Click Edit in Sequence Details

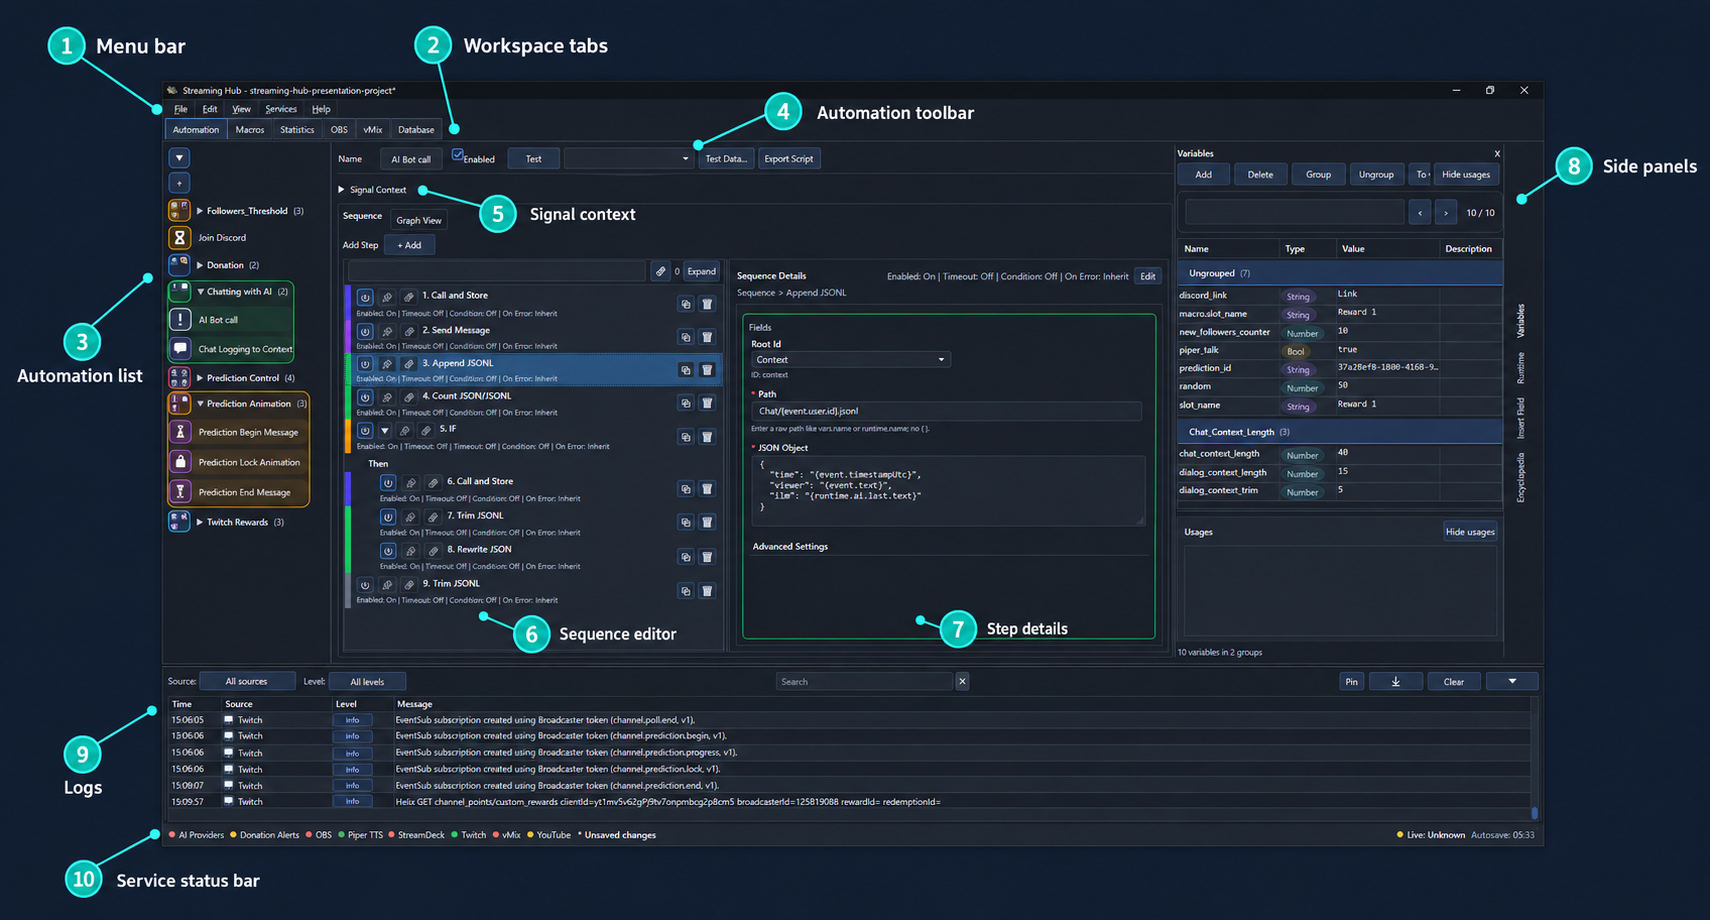tap(1148, 276)
